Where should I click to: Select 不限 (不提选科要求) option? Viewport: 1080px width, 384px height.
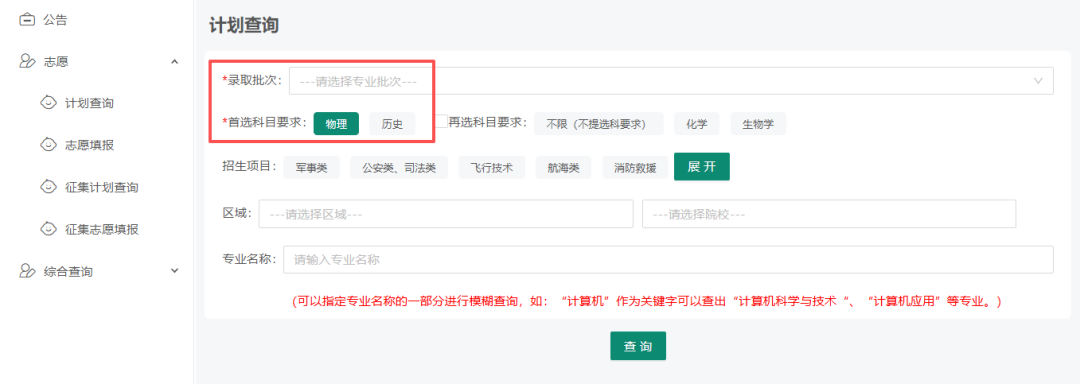click(x=599, y=124)
